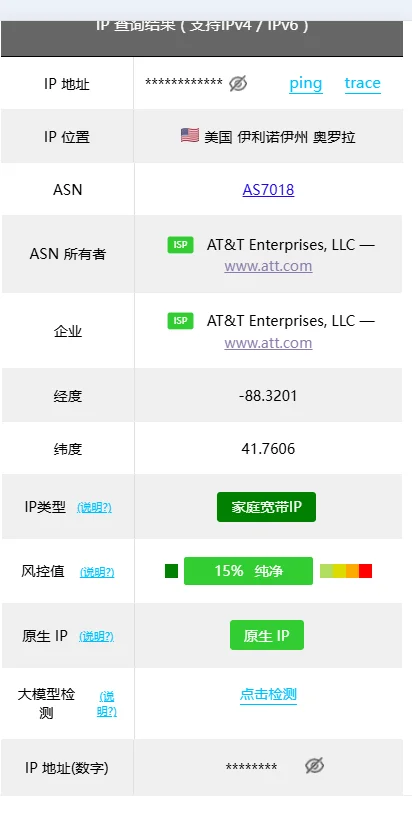Click the red swatch in risk scale

(365, 571)
